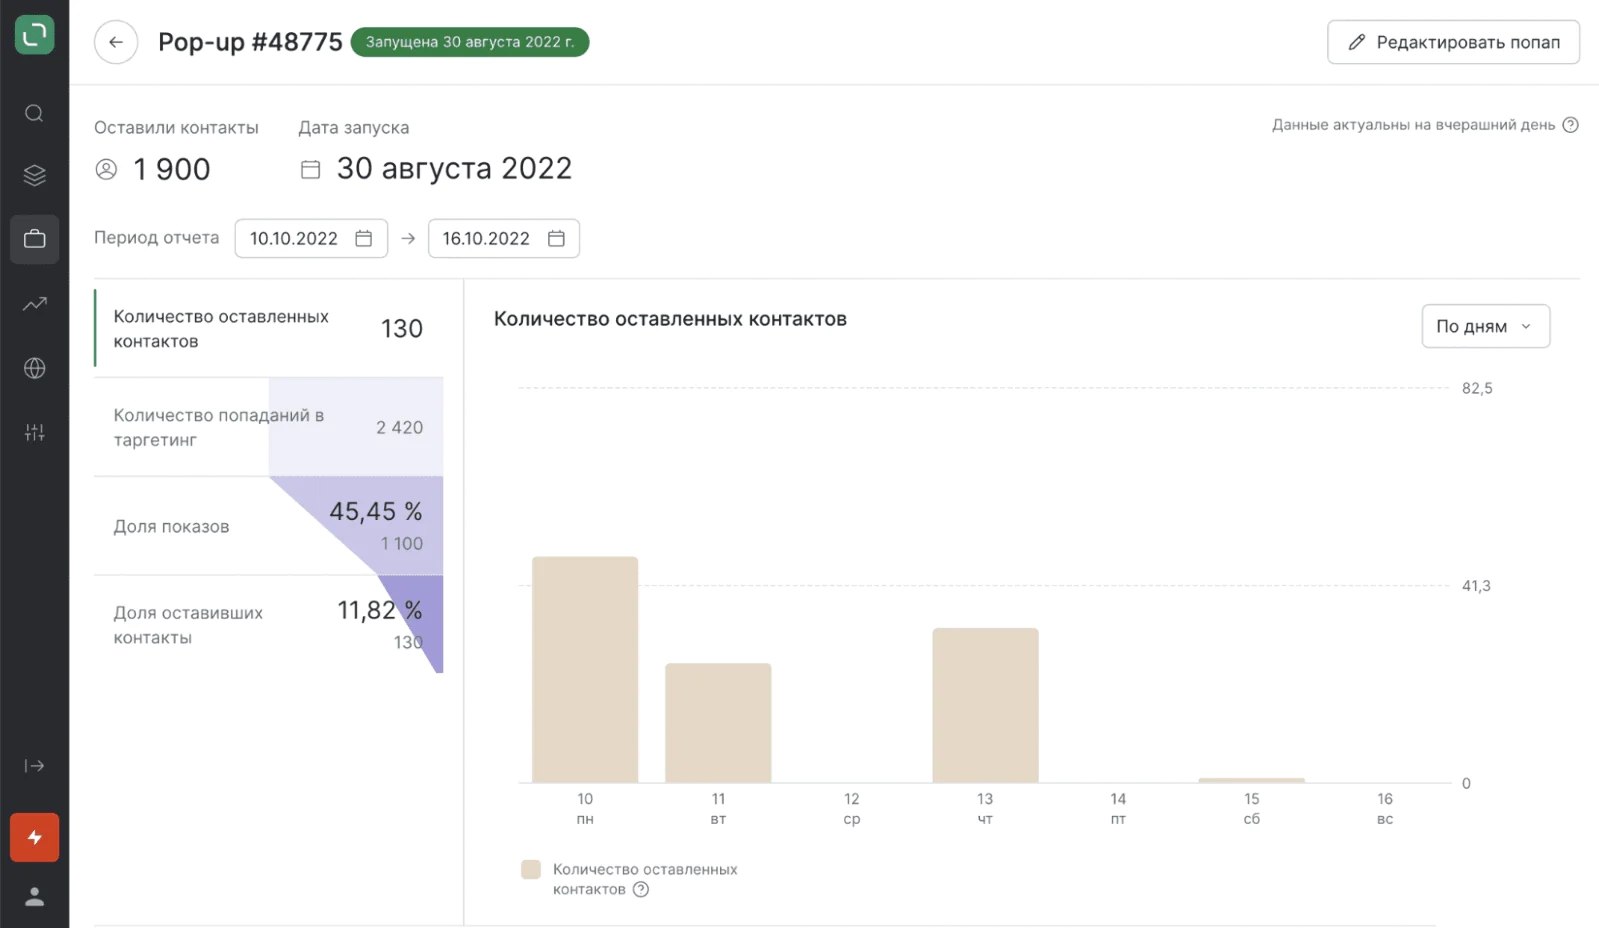Select the briefcase sidebar icon
Image resolution: width=1599 pixels, height=928 pixels.
34,239
